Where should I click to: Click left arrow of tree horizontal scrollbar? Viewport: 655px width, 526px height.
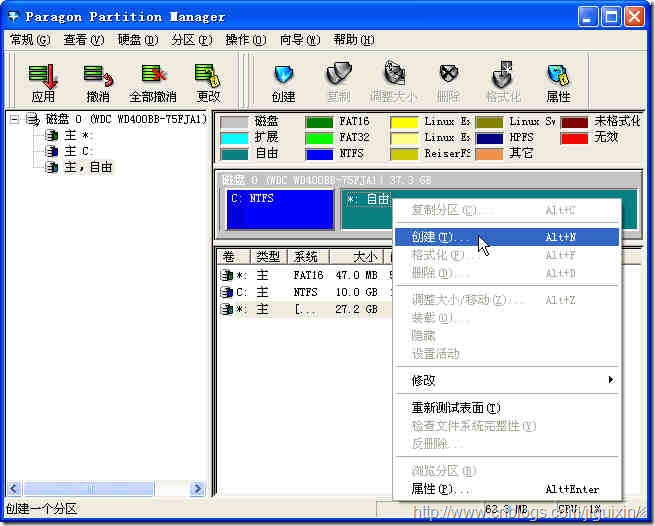14,488
